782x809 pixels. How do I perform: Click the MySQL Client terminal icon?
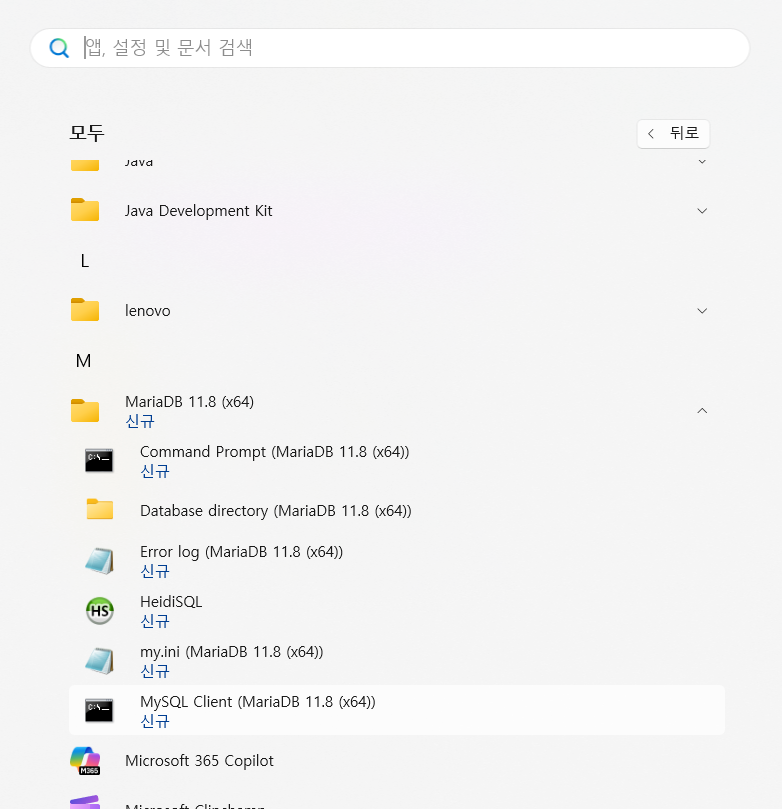pyautogui.click(x=100, y=710)
